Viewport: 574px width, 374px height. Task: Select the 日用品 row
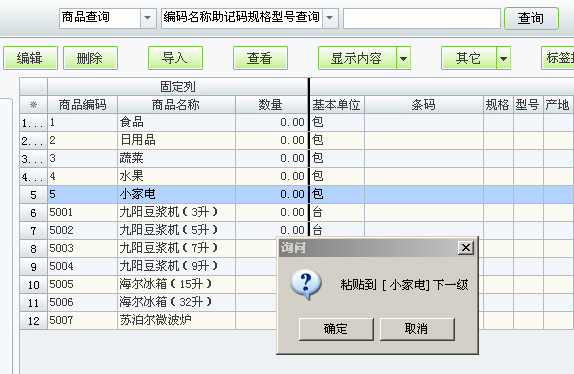point(297,140)
